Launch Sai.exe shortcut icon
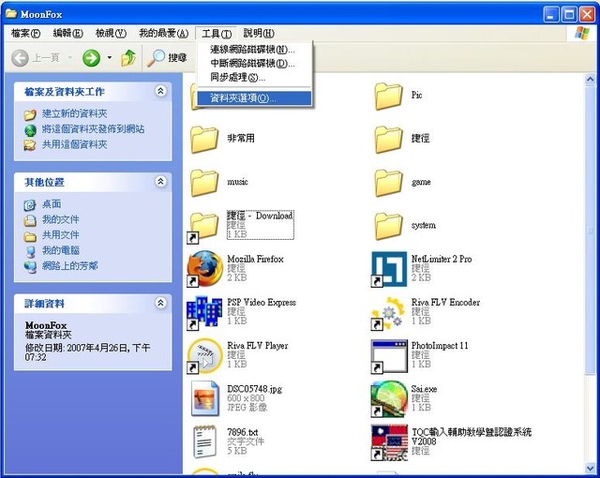 (x=389, y=399)
